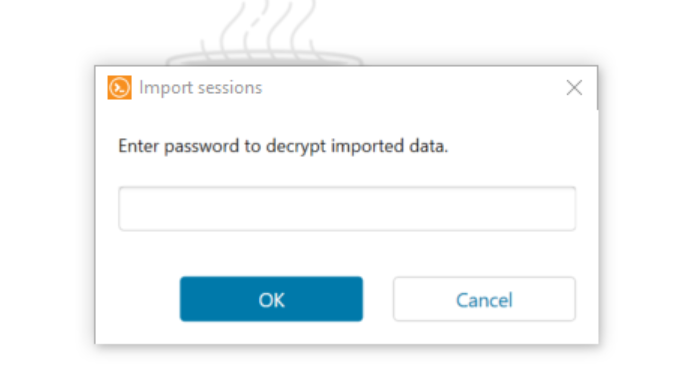The image size is (681, 376).
Task: Click the empty area beside OK button
Action: (x=138, y=299)
